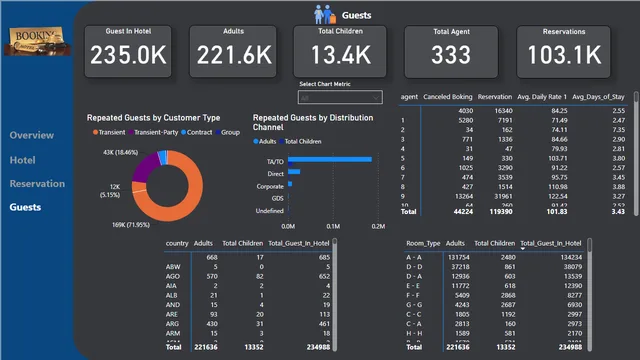Viewport: 640px width, 360px height.
Task: Click the room type table scrollbar
Action: click(589, 294)
